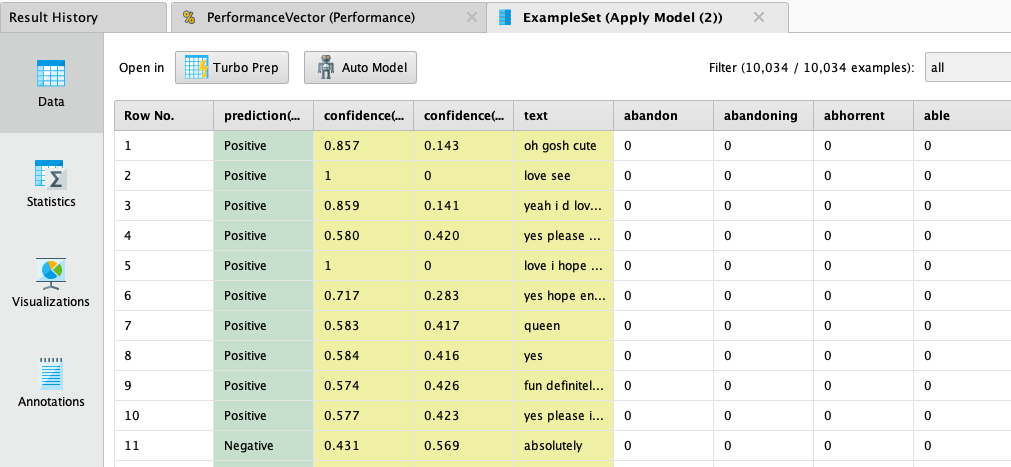
Task: Click the row number 5 cell
Action: (164, 266)
